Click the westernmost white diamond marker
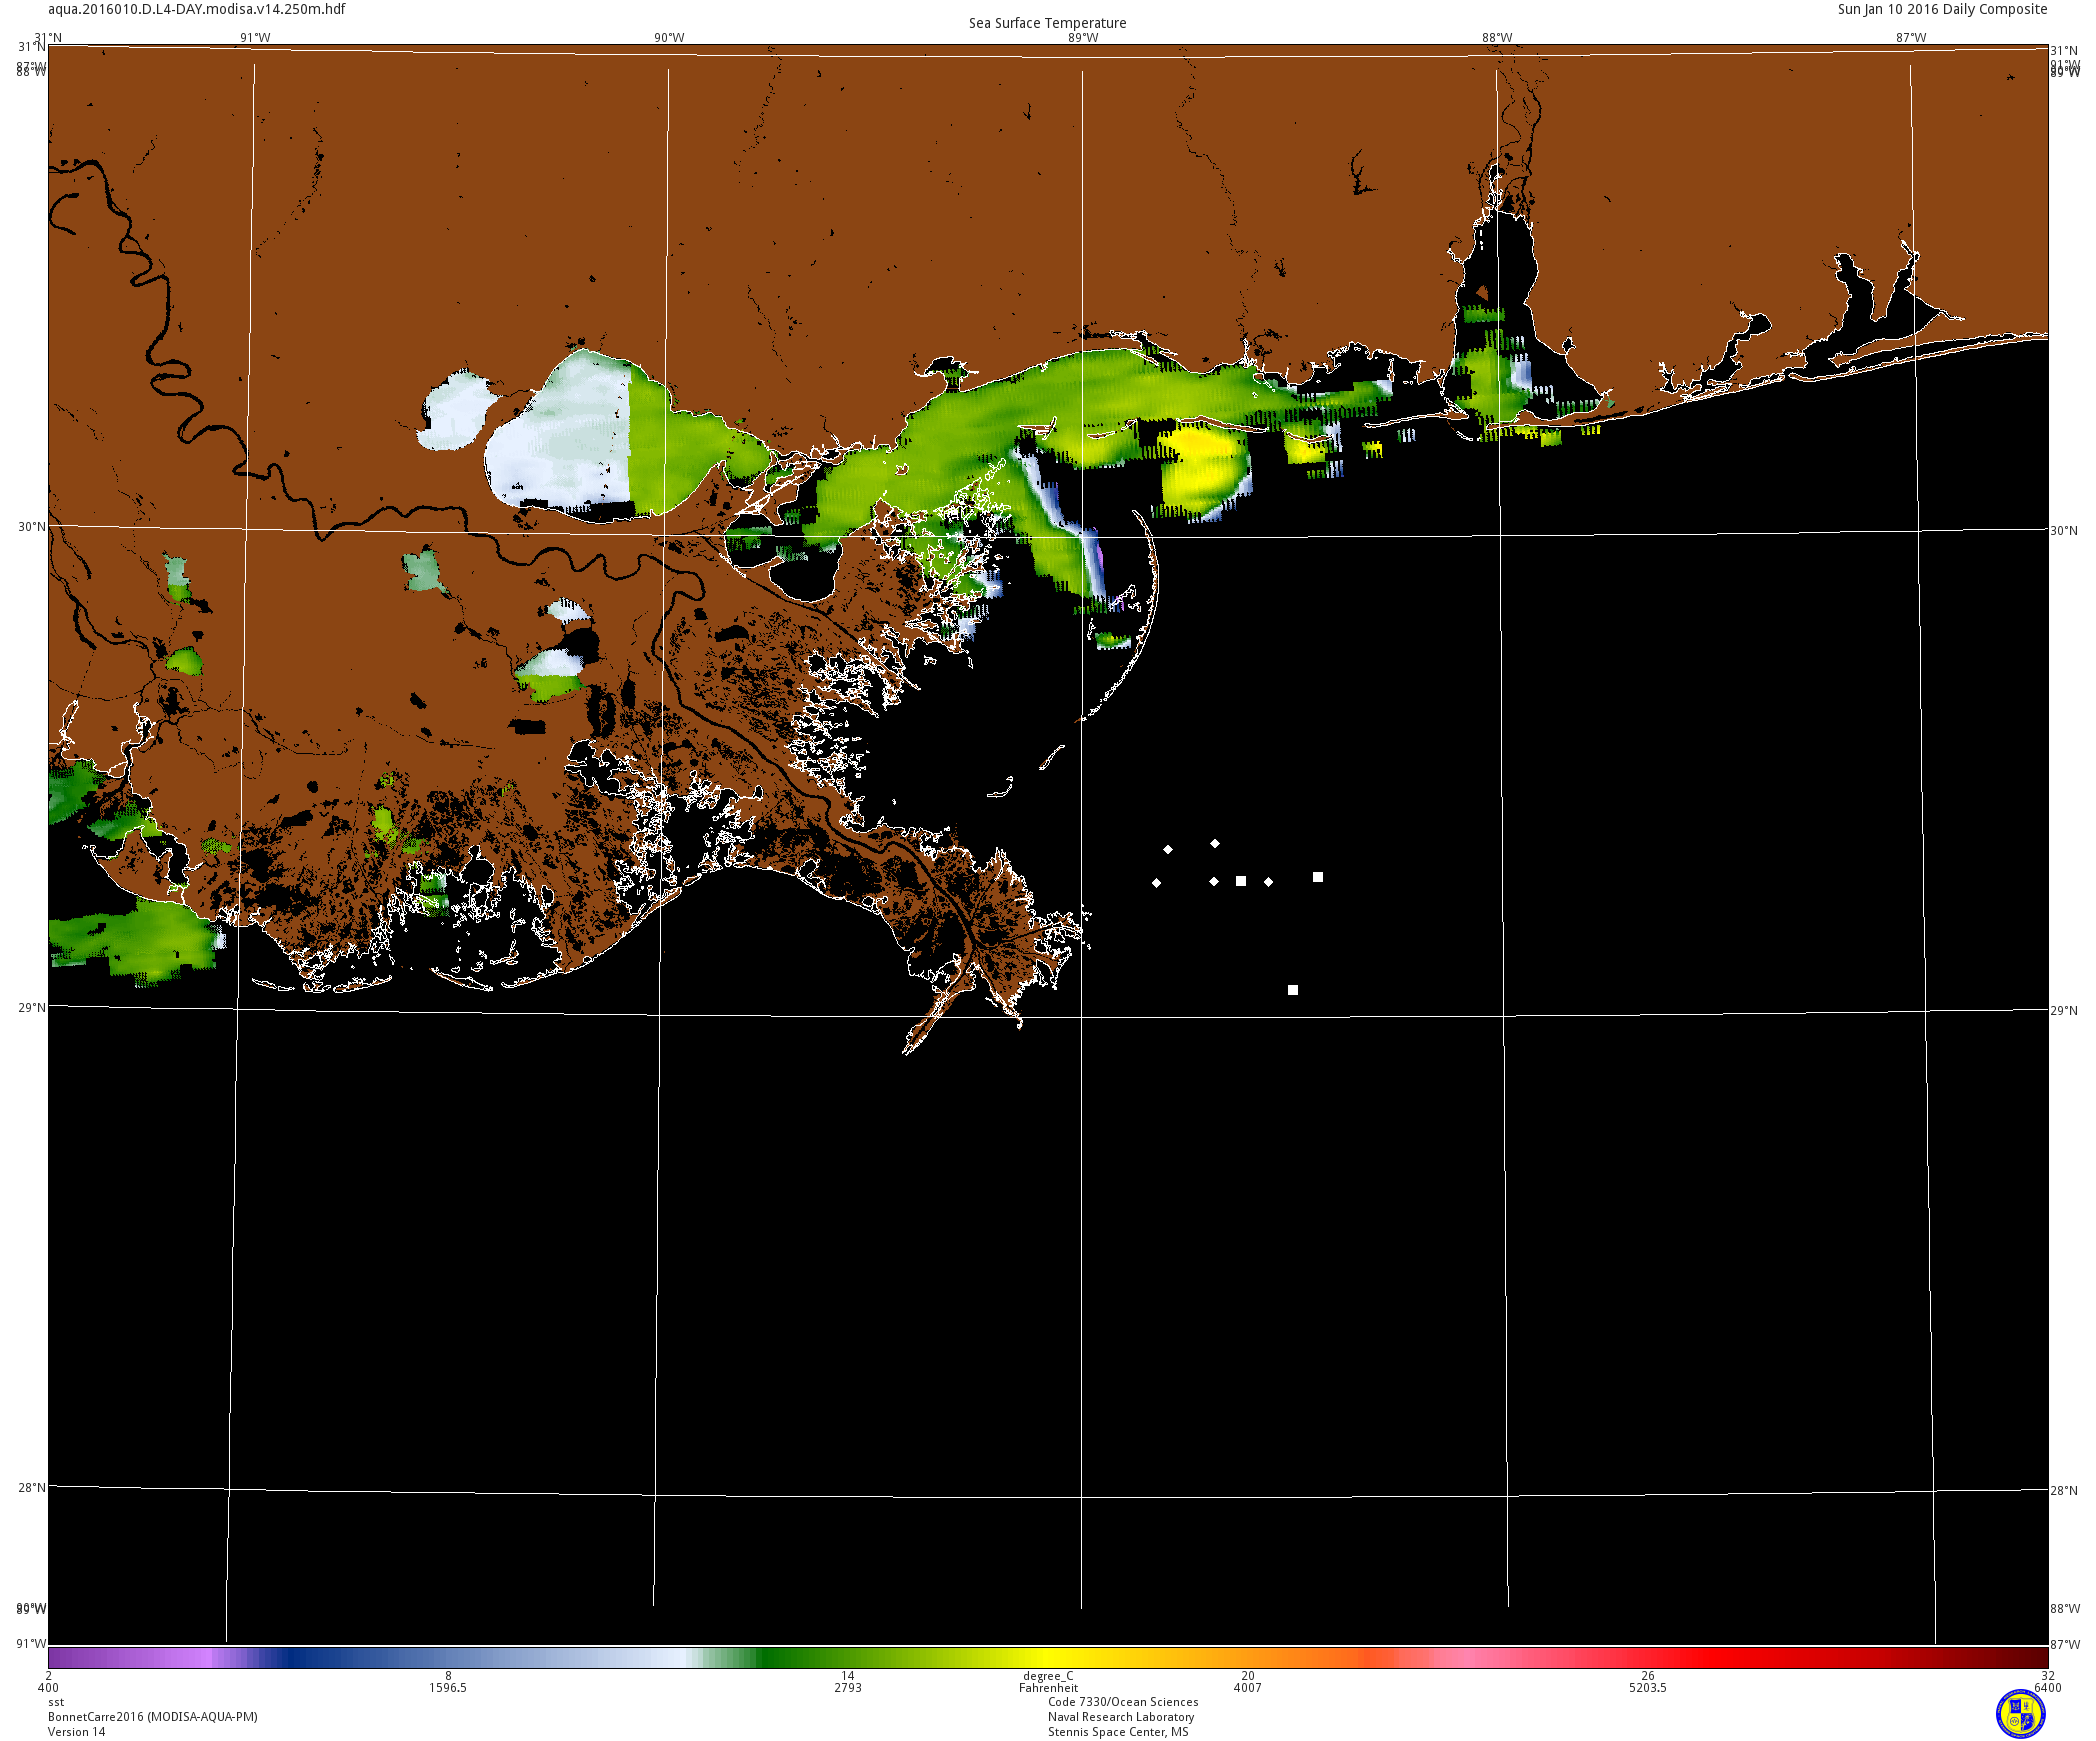2096x1741 pixels. pos(1157,883)
